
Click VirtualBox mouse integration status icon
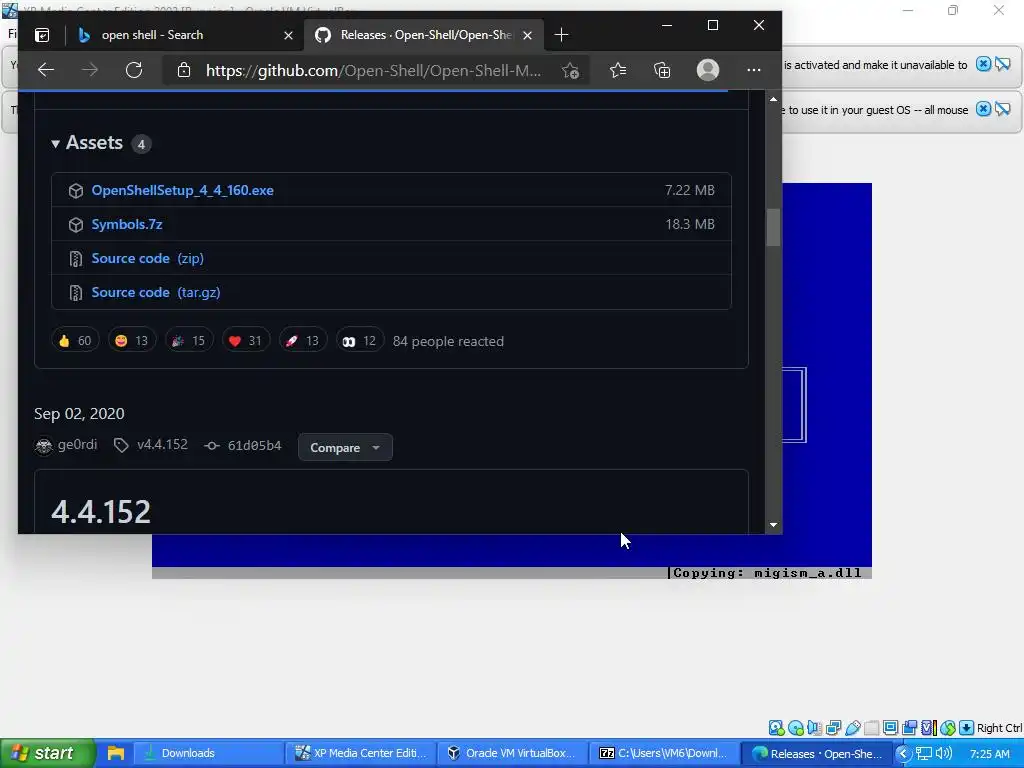(948, 728)
